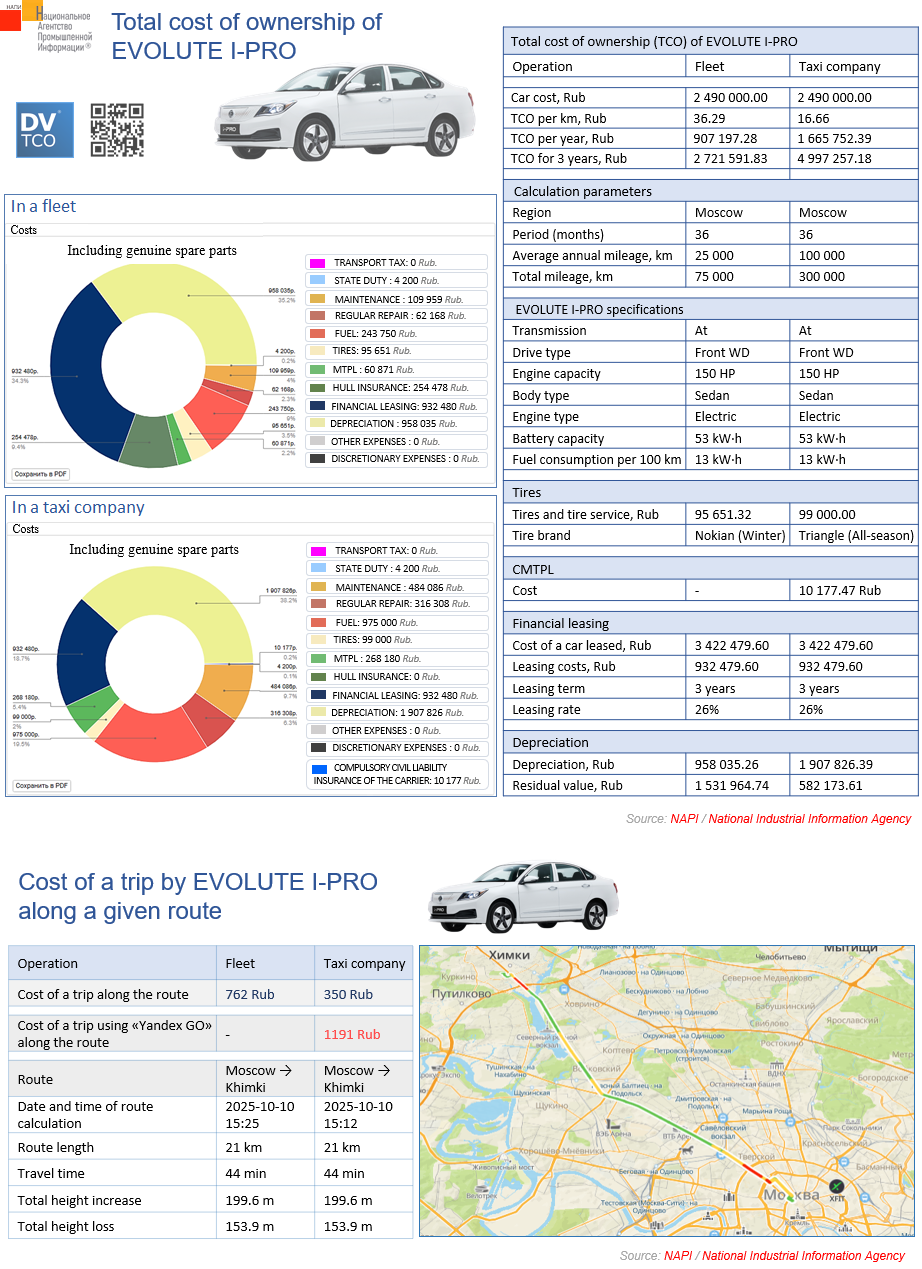Viewport: 922px width, 1269px height.
Task: Click the blue carrier liability insurance swatch
Action: 318,768
